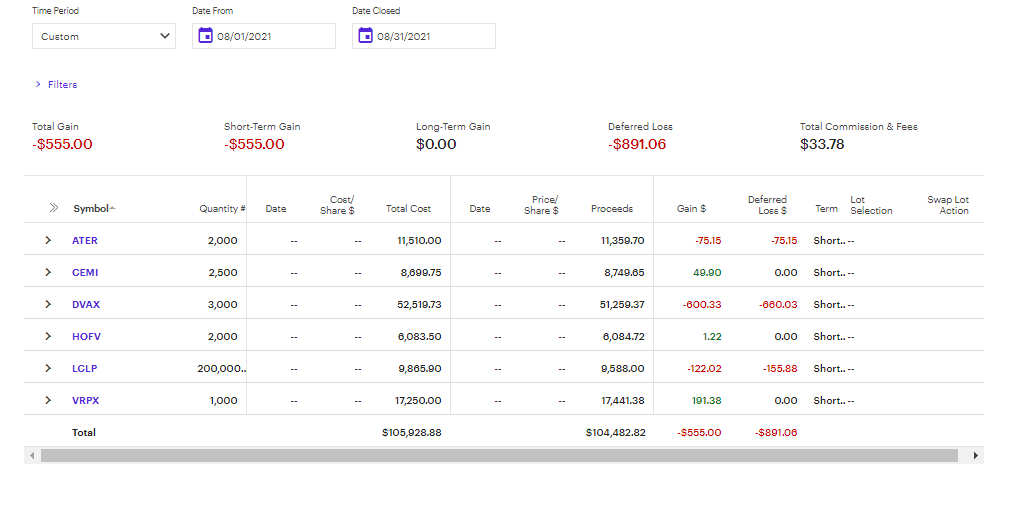This screenshot has width=1015, height=512.
Task: Click the horizontal scrollbar thumb
Action: coord(499,456)
